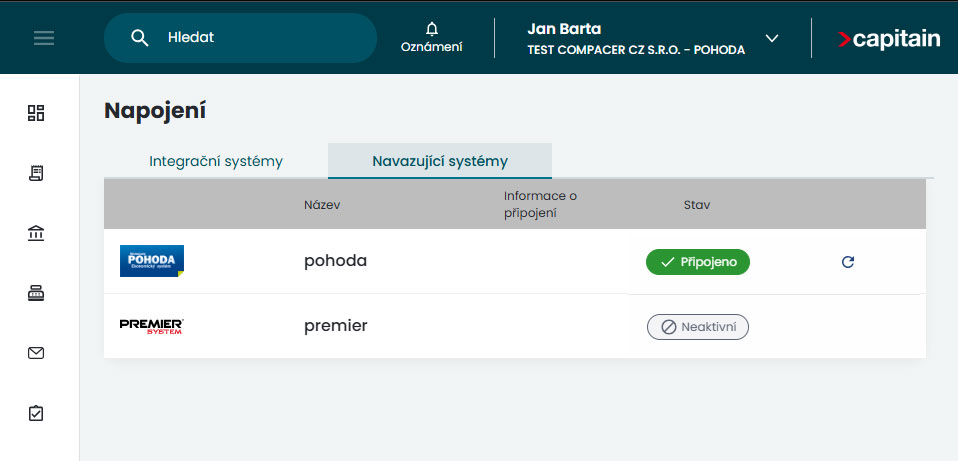Open the envelope mail icon in sidebar
Image resolution: width=958 pixels, height=461 pixels.
pos(36,353)
